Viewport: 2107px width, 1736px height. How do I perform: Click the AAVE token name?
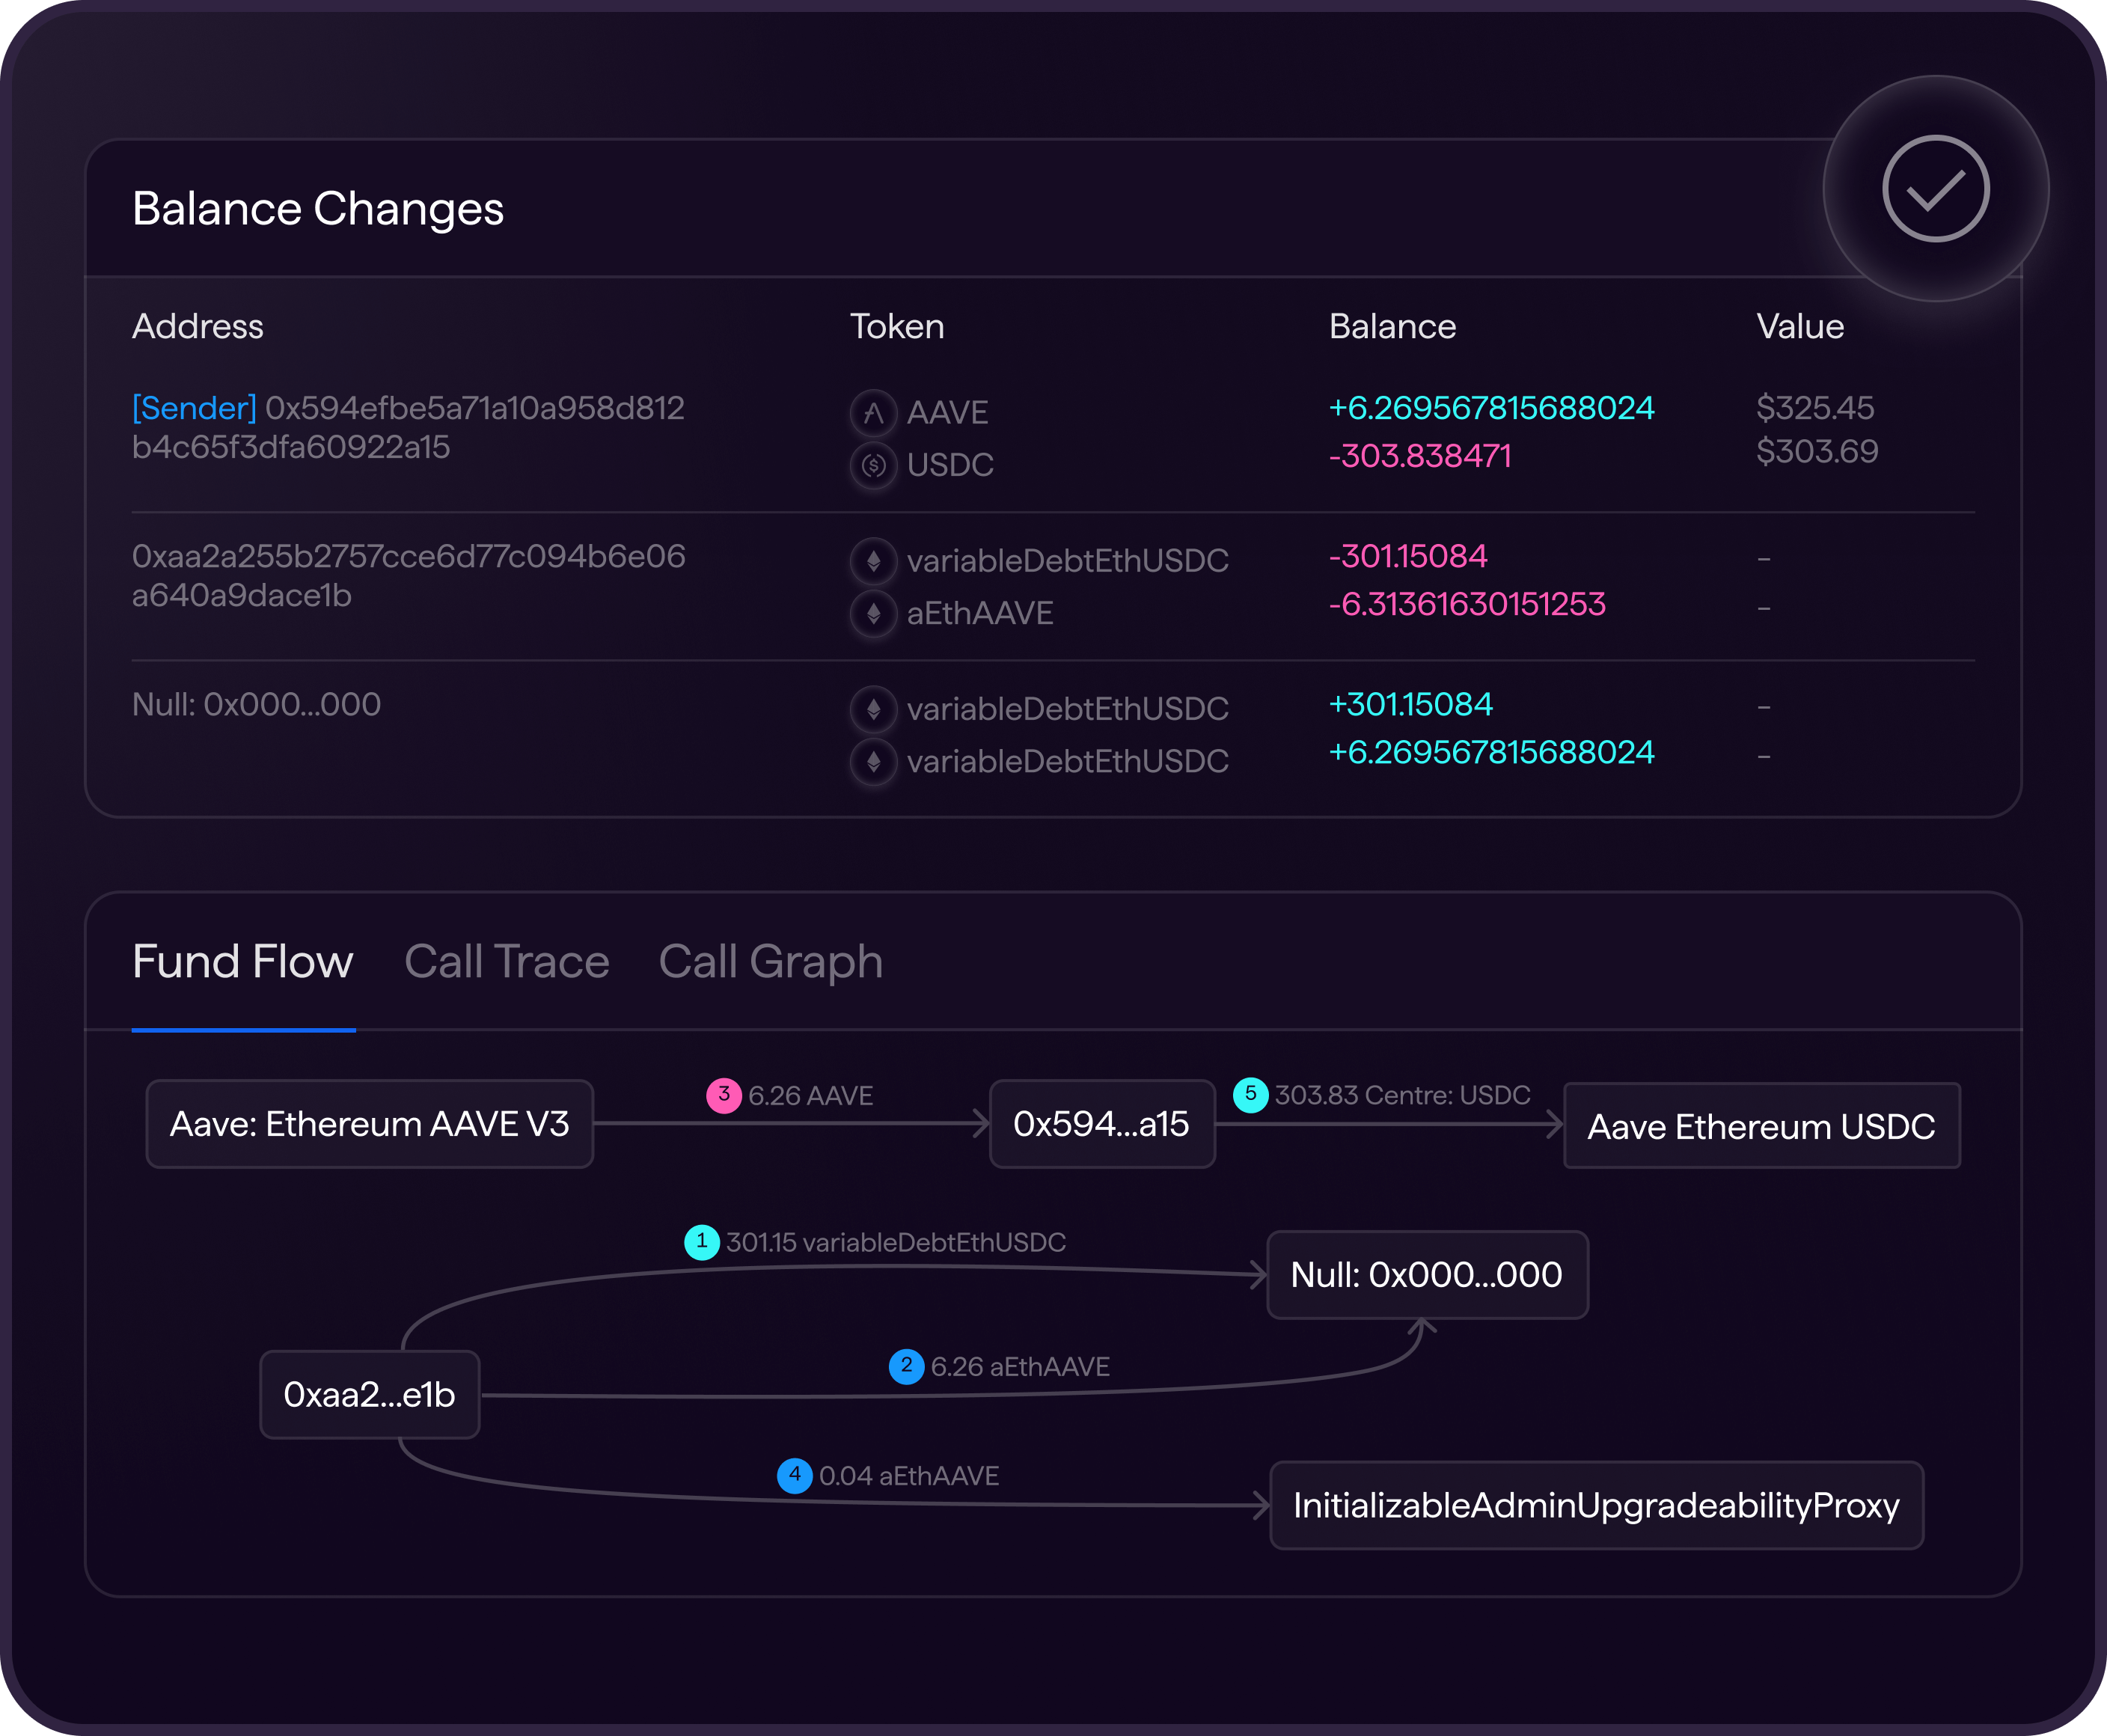948,412
